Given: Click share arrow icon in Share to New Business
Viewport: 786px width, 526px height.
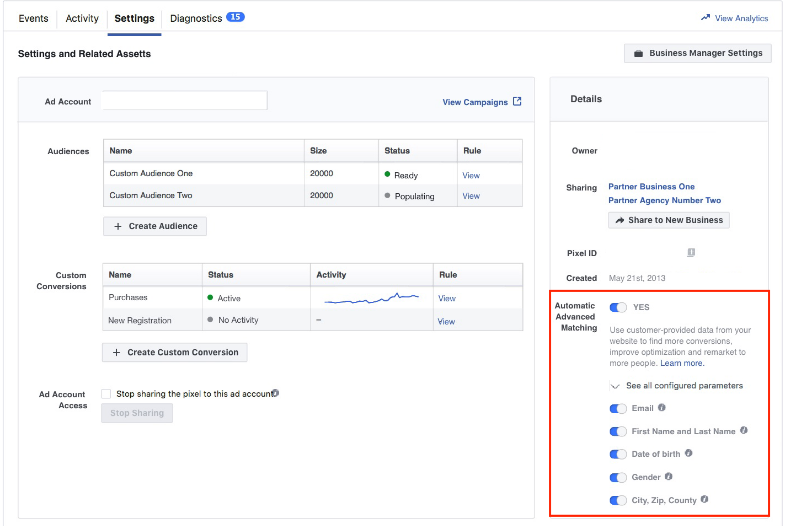Looking at the screenshot, I should point(620,220).
